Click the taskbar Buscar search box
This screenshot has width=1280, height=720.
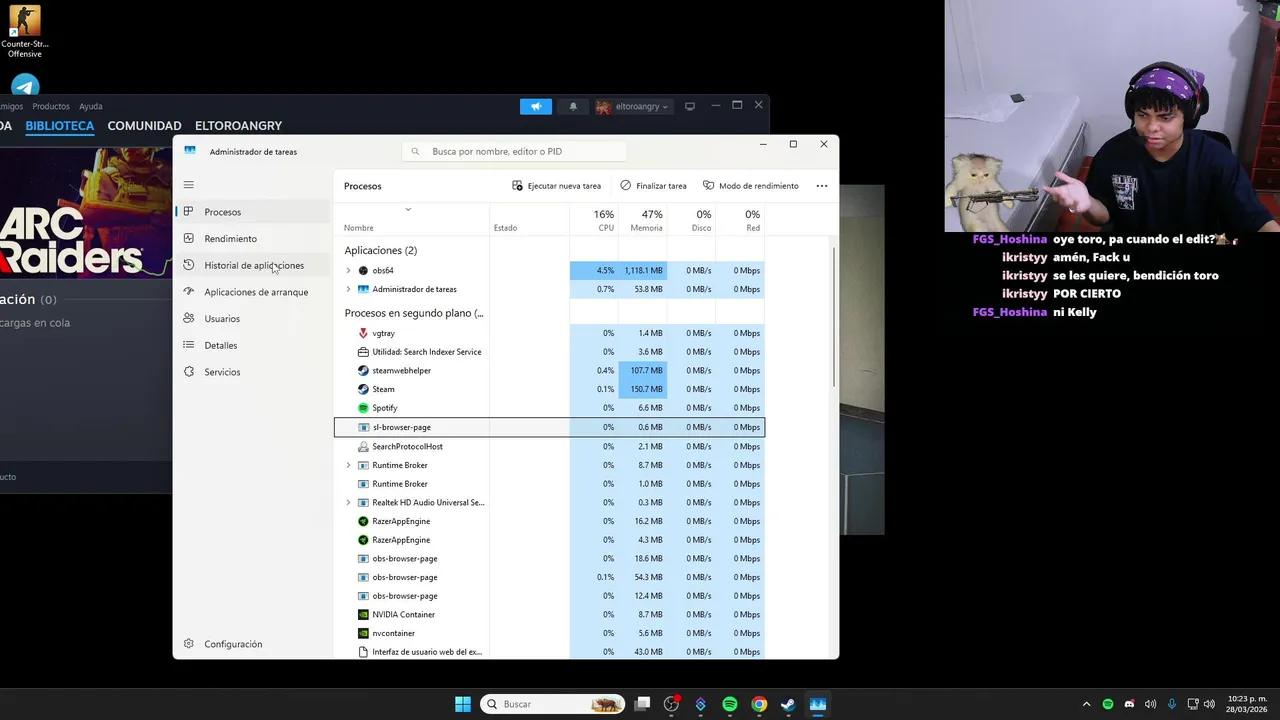pyautogui.click(x=553, y=704)
